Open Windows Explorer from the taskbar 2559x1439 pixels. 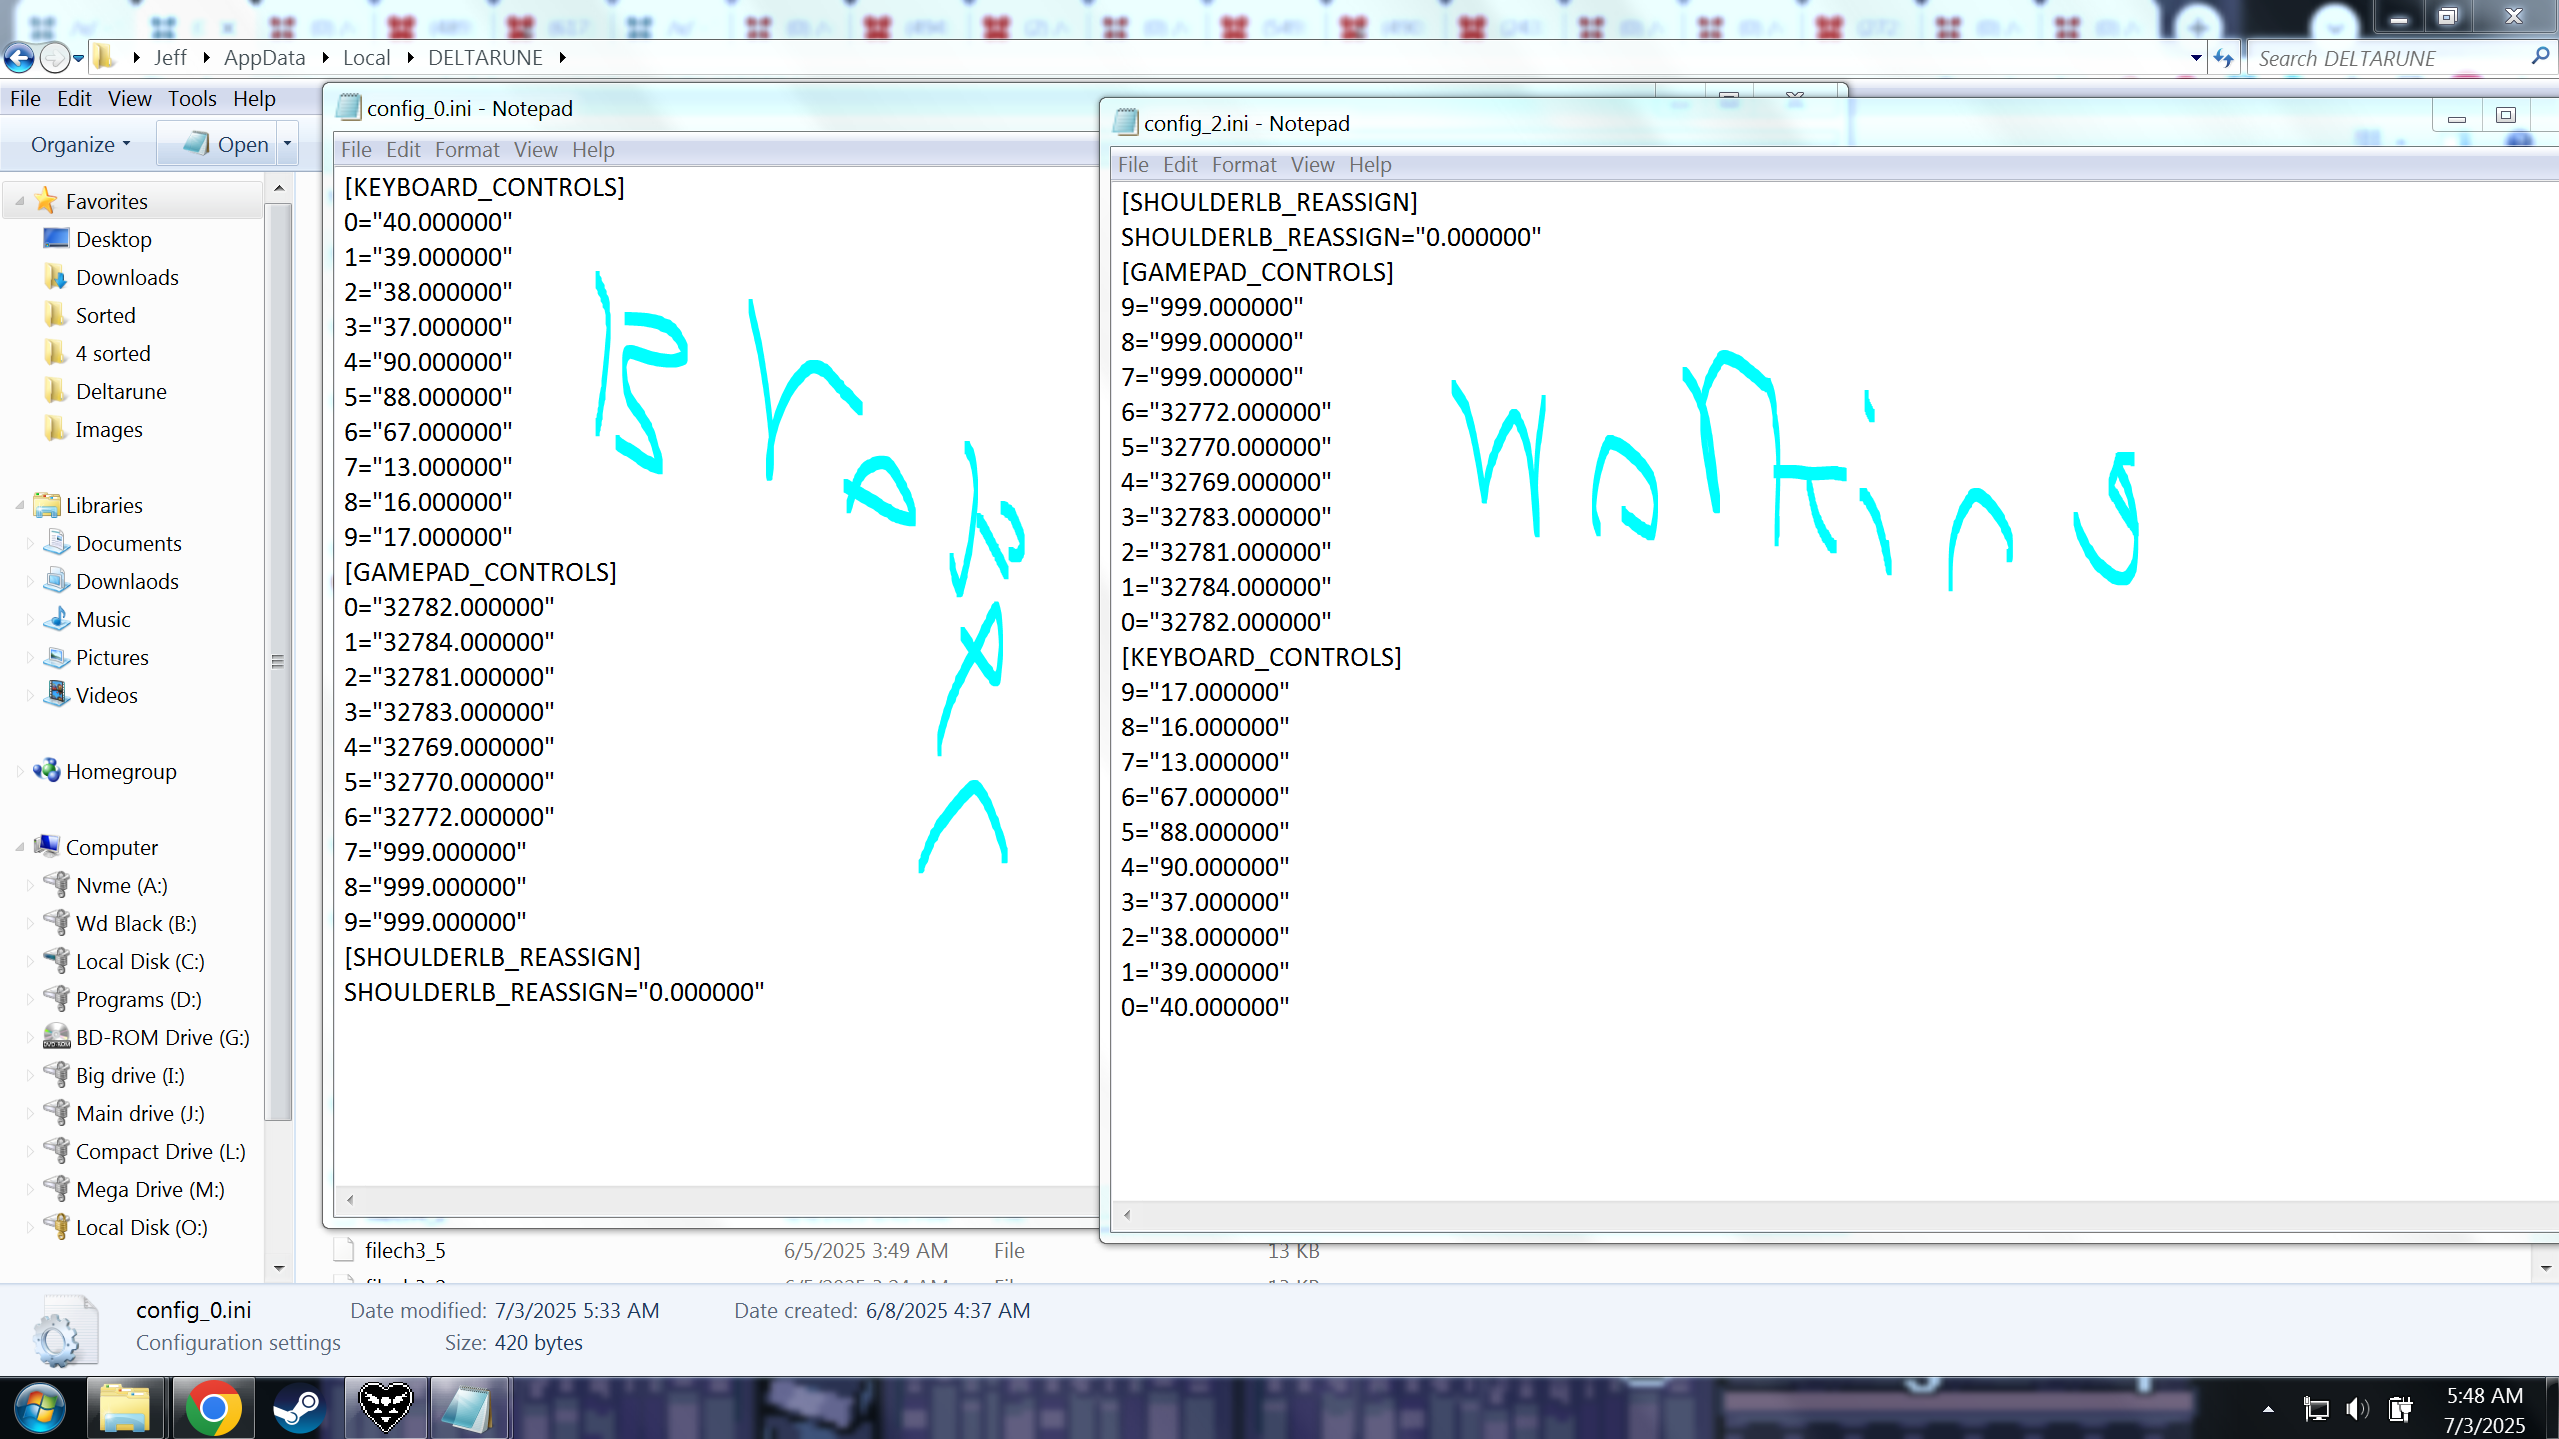click(125, 1408)
